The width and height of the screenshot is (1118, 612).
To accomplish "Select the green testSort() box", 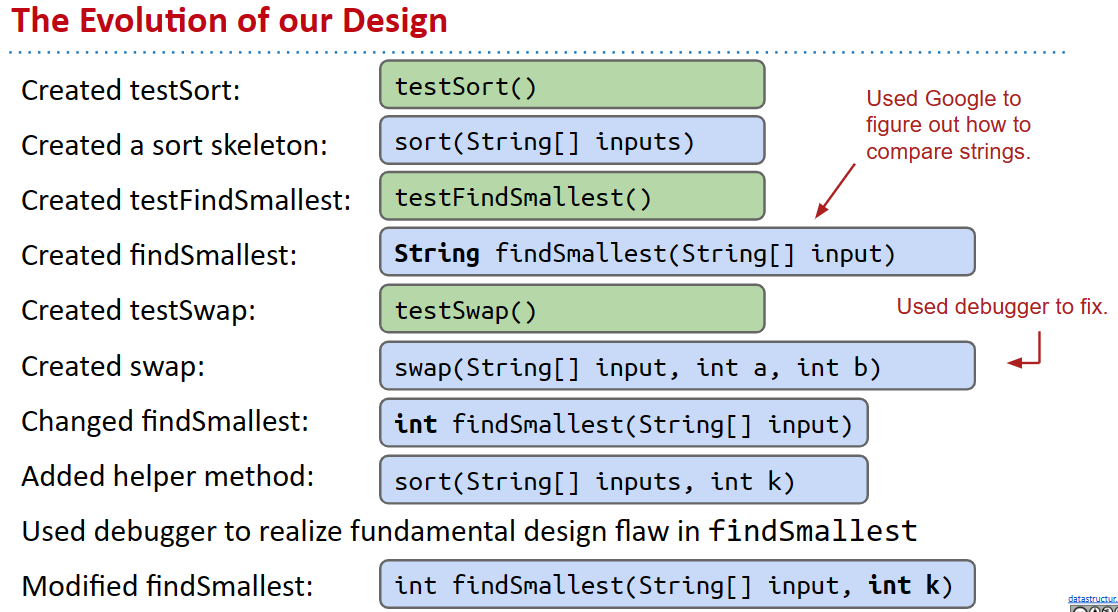I will pyautogui.click(x=571, y=85).
